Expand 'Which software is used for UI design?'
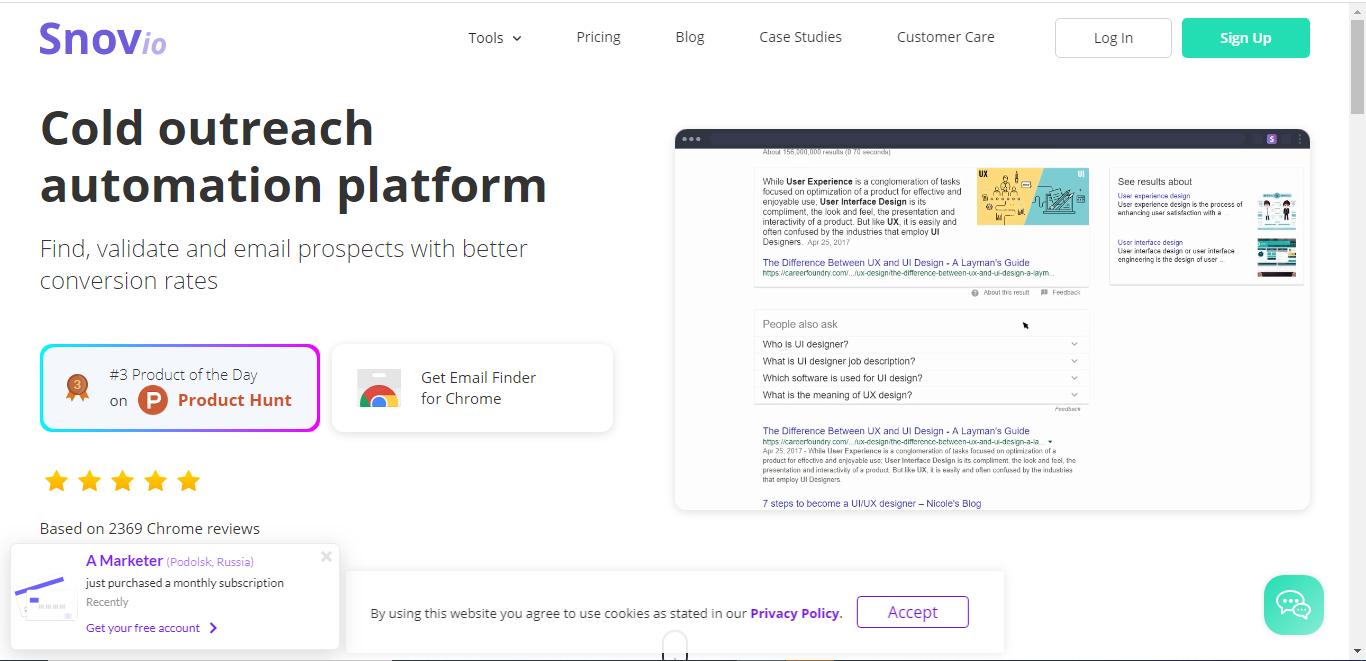 921,378
